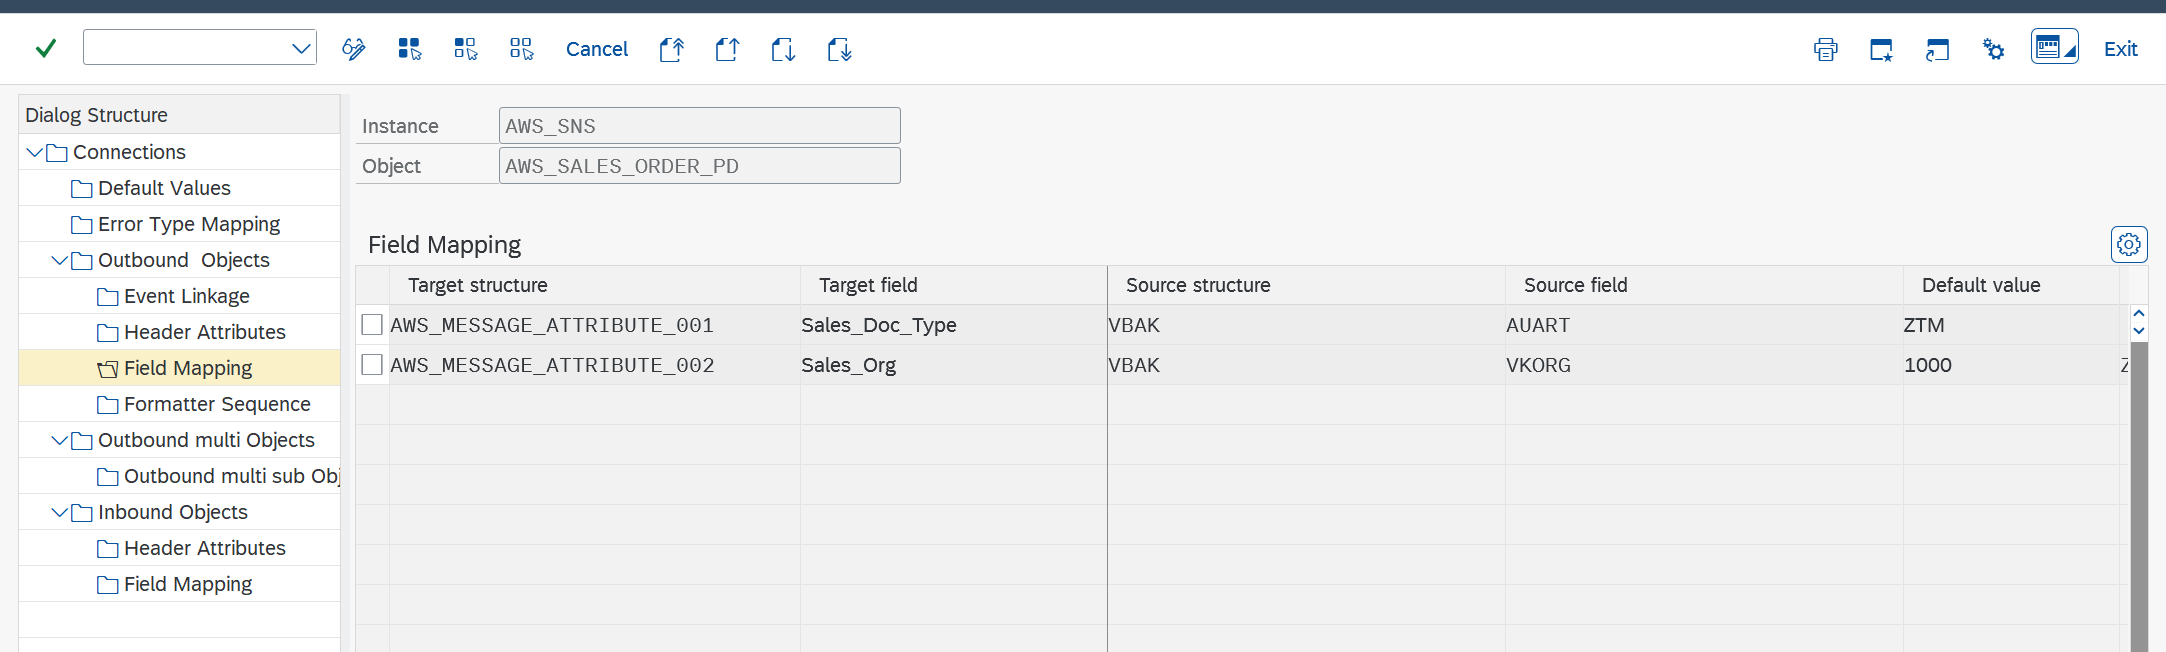Screen dimensions: 2166x652
Task: Go to previous page icon
Action: [x=728, y=49]
